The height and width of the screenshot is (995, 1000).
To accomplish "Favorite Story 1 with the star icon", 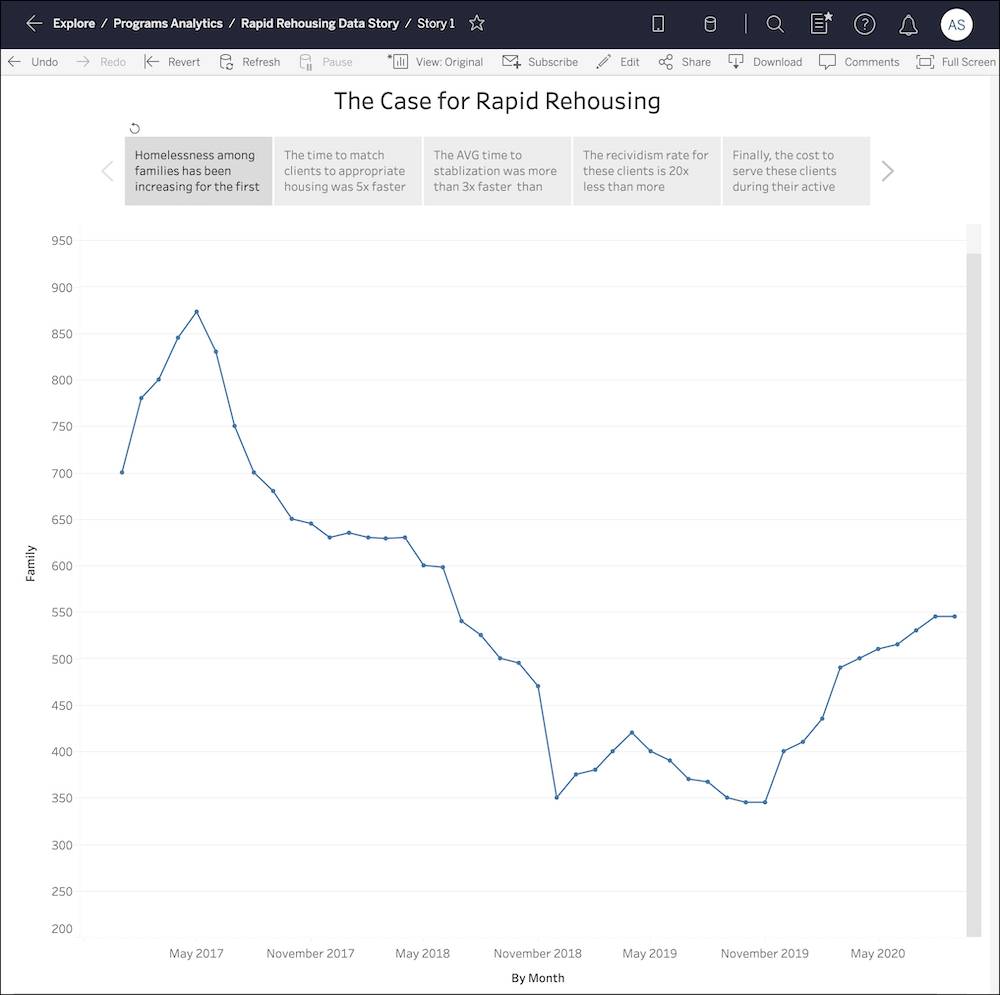I will click(476, 24).
